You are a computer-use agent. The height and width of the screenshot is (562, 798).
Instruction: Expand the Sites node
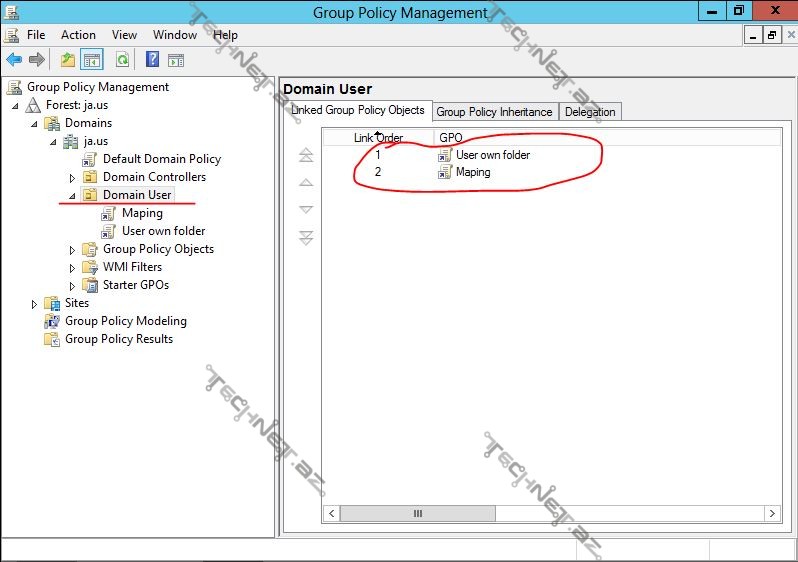[34, 303]
